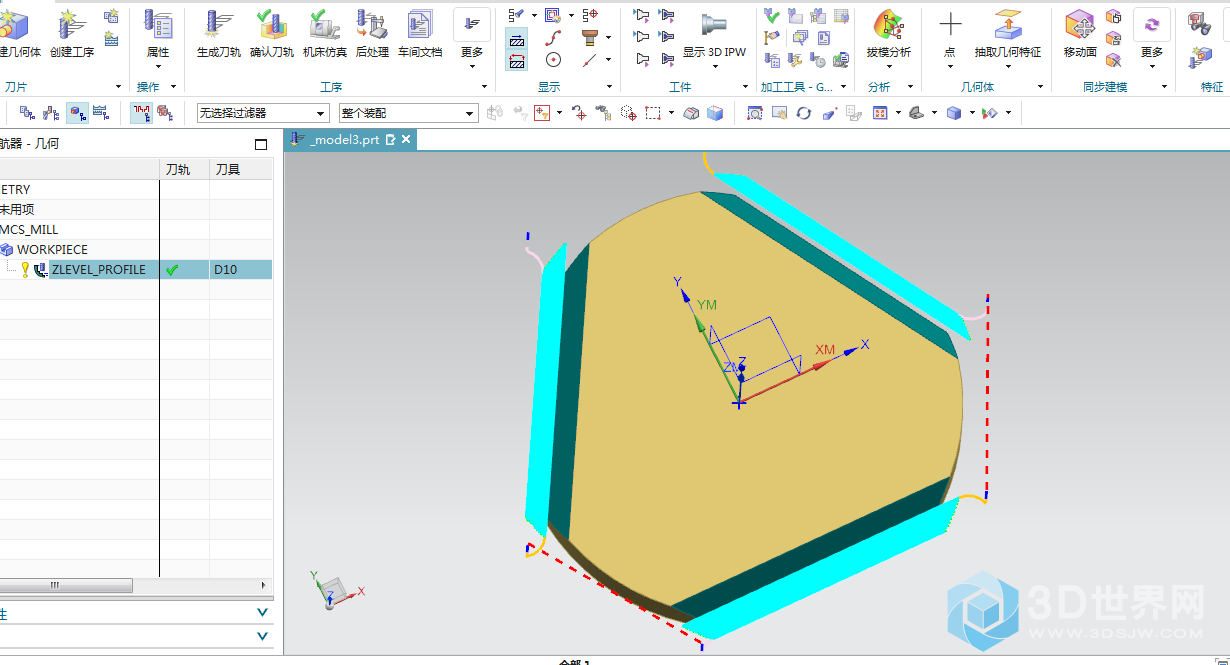1230x665 pixels.
Task: Run 后处理 post process
Action: 372,33
